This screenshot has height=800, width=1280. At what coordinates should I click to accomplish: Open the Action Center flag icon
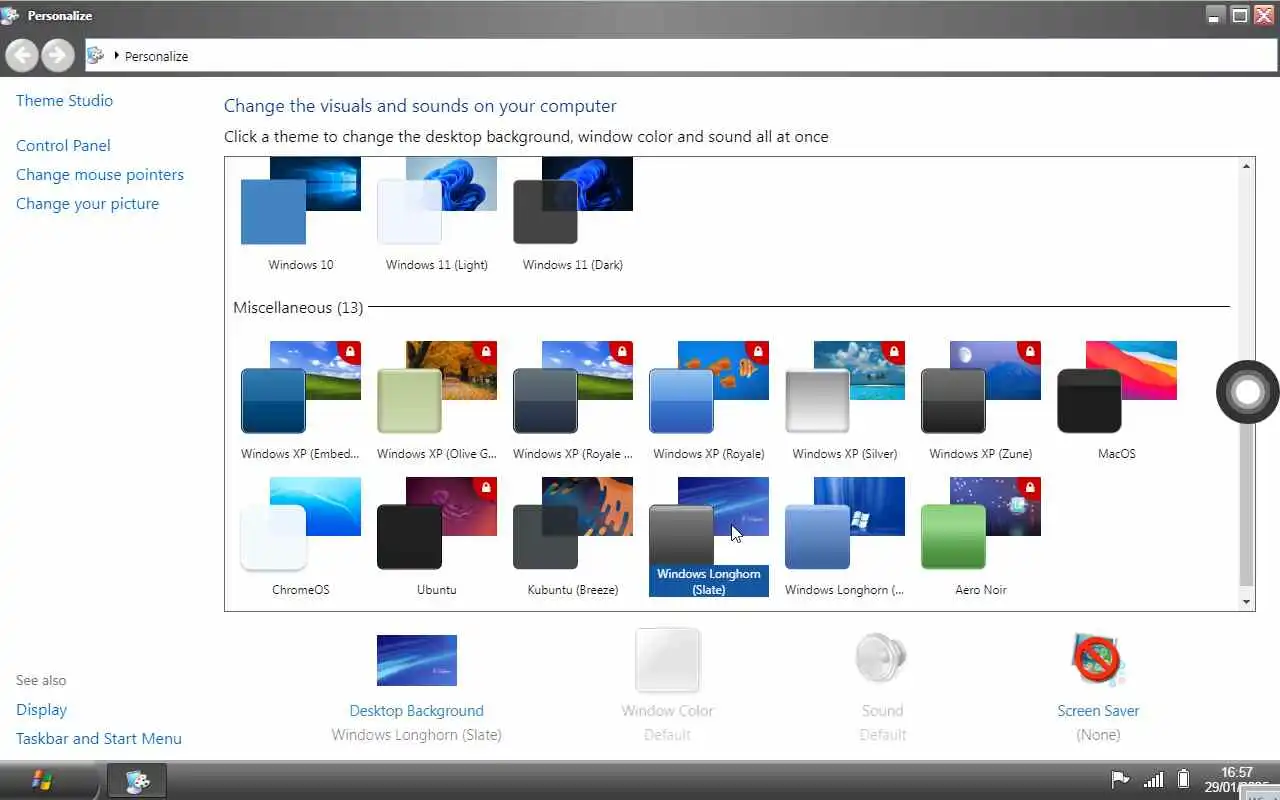(1120, 779)
